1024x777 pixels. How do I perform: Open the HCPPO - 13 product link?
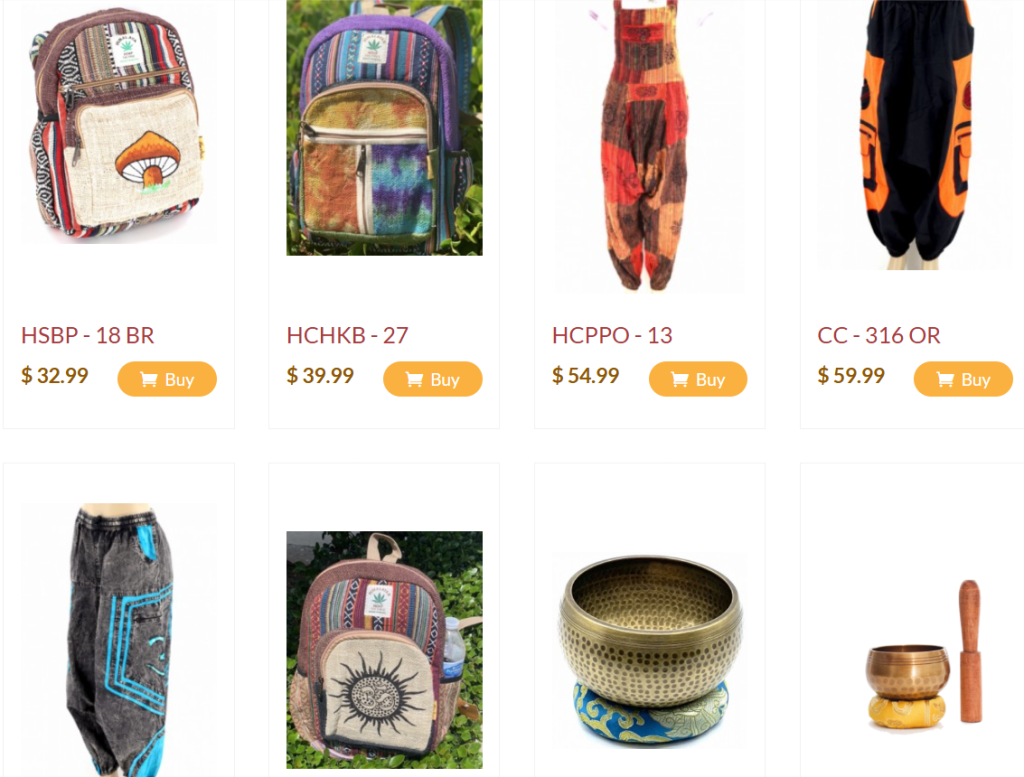[x=612, y=336]
